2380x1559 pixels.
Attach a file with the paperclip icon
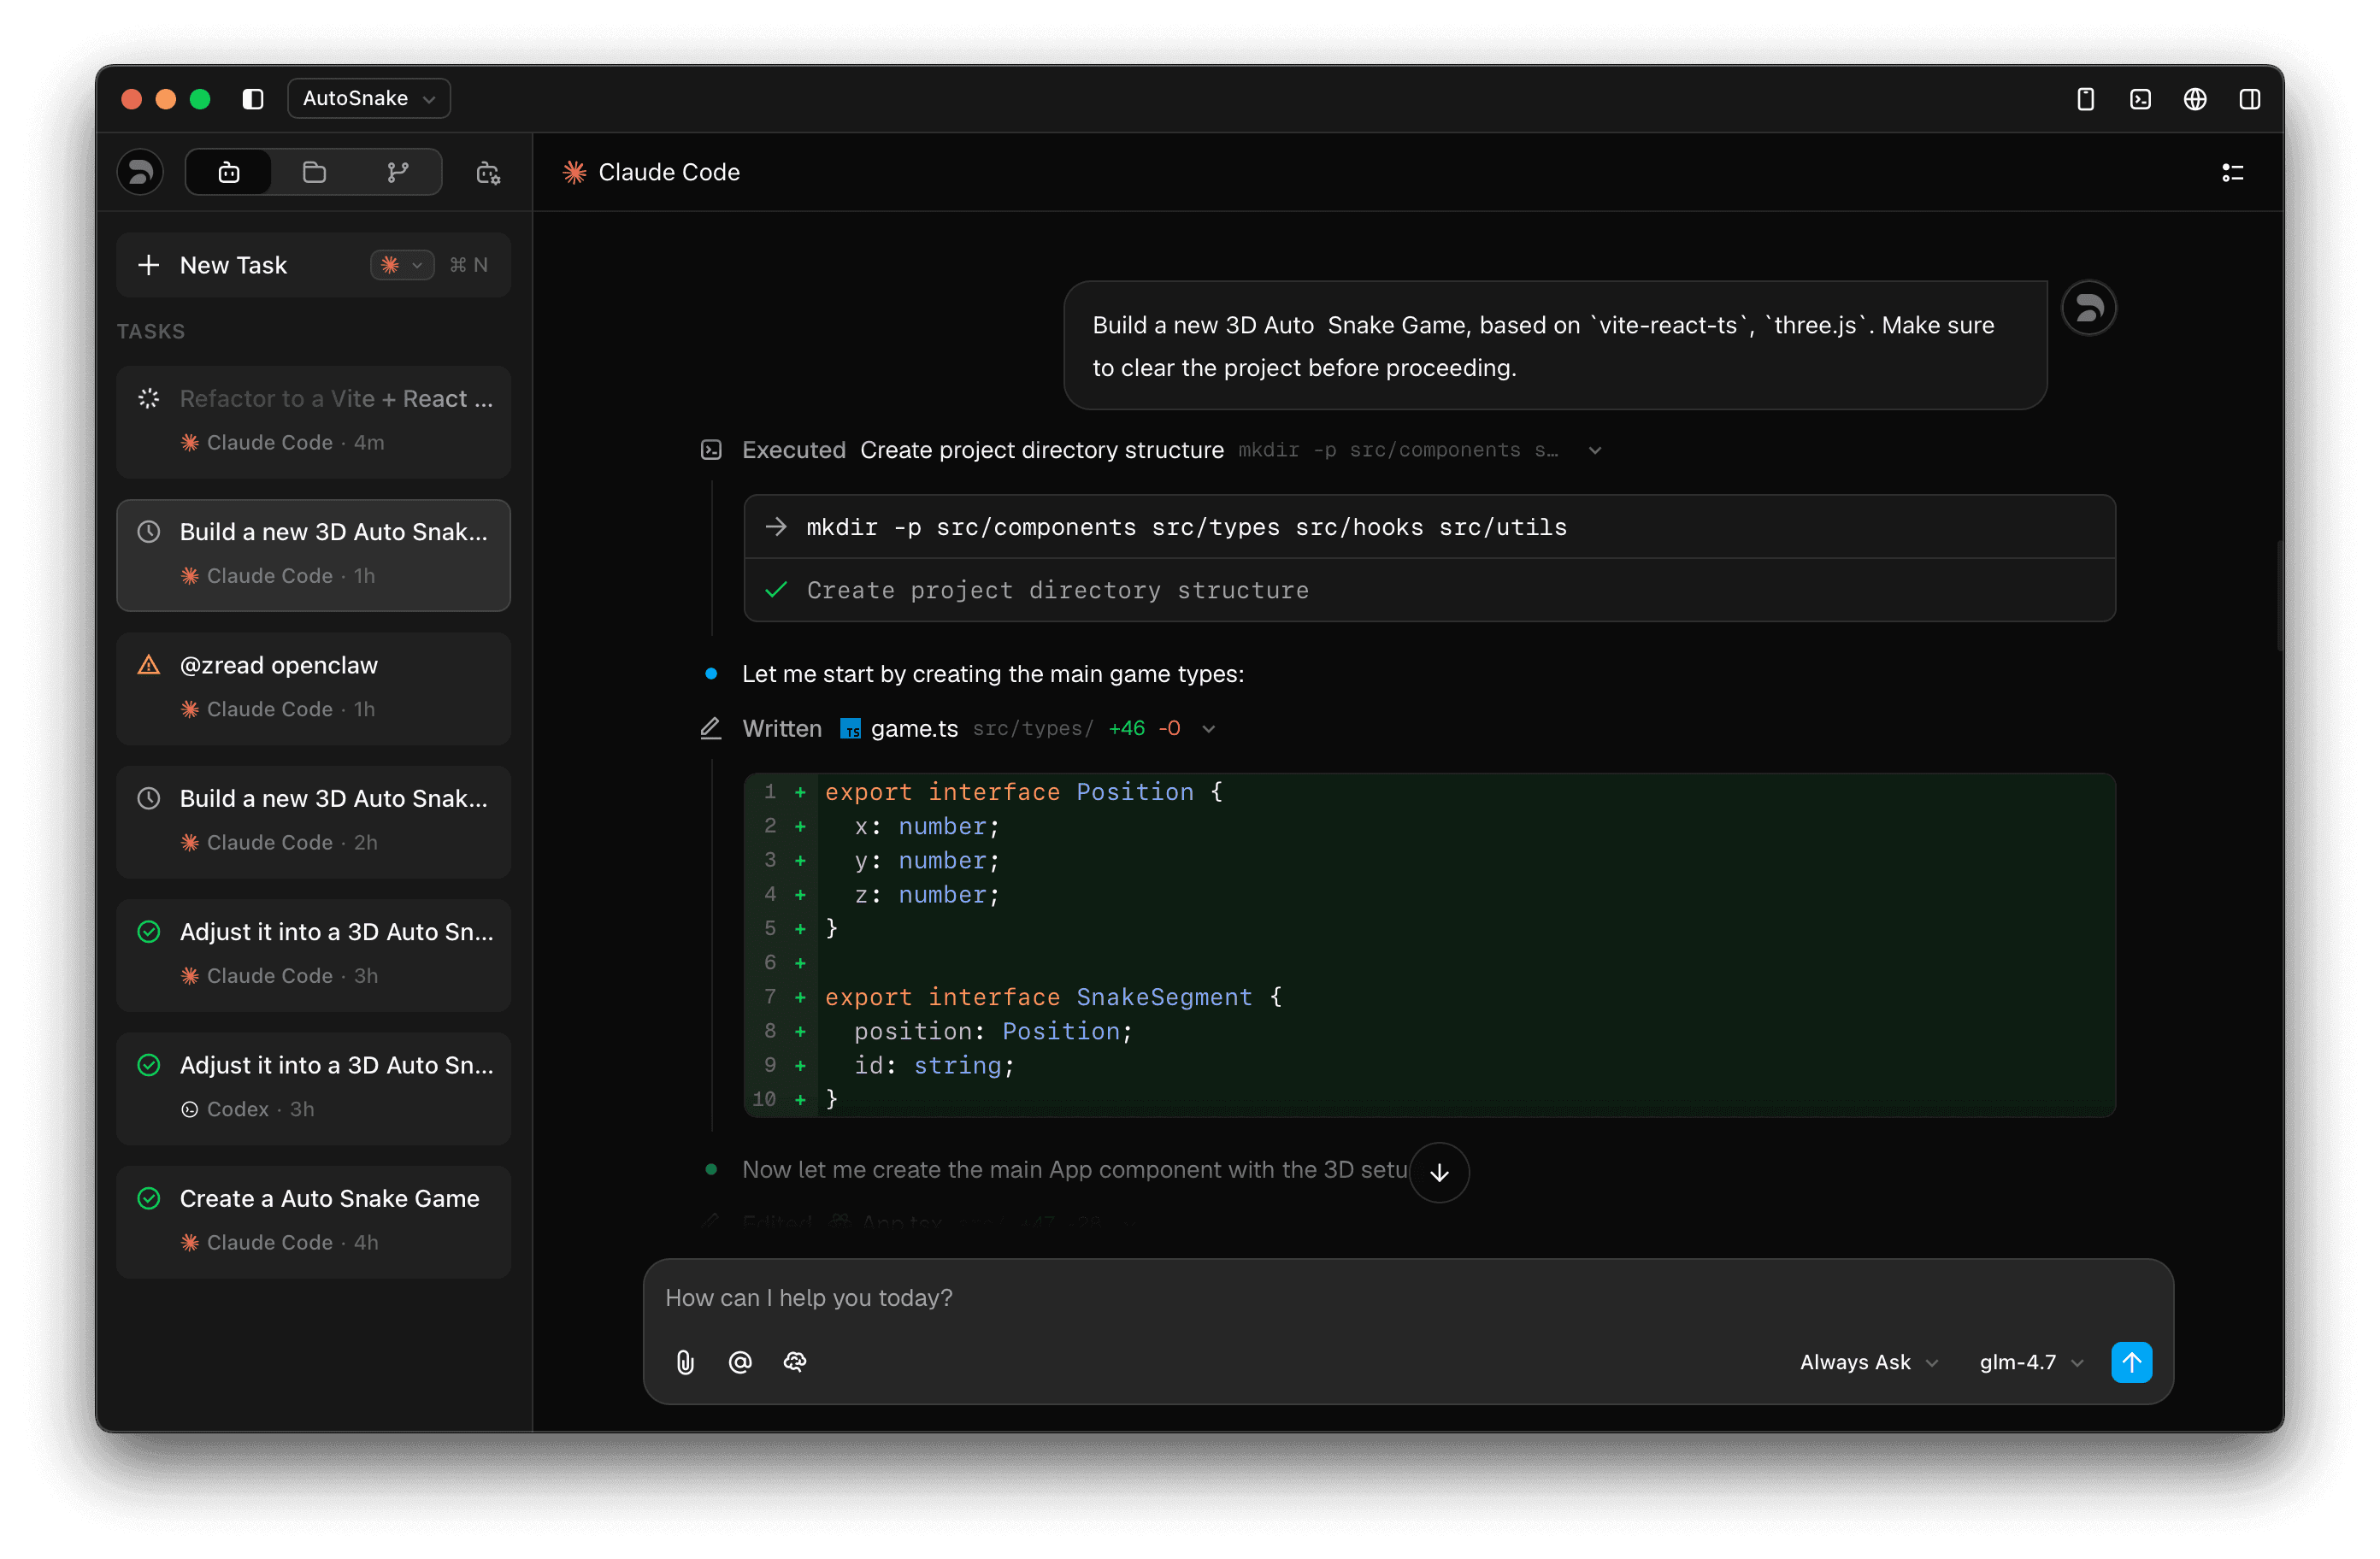pos(685,1362)
